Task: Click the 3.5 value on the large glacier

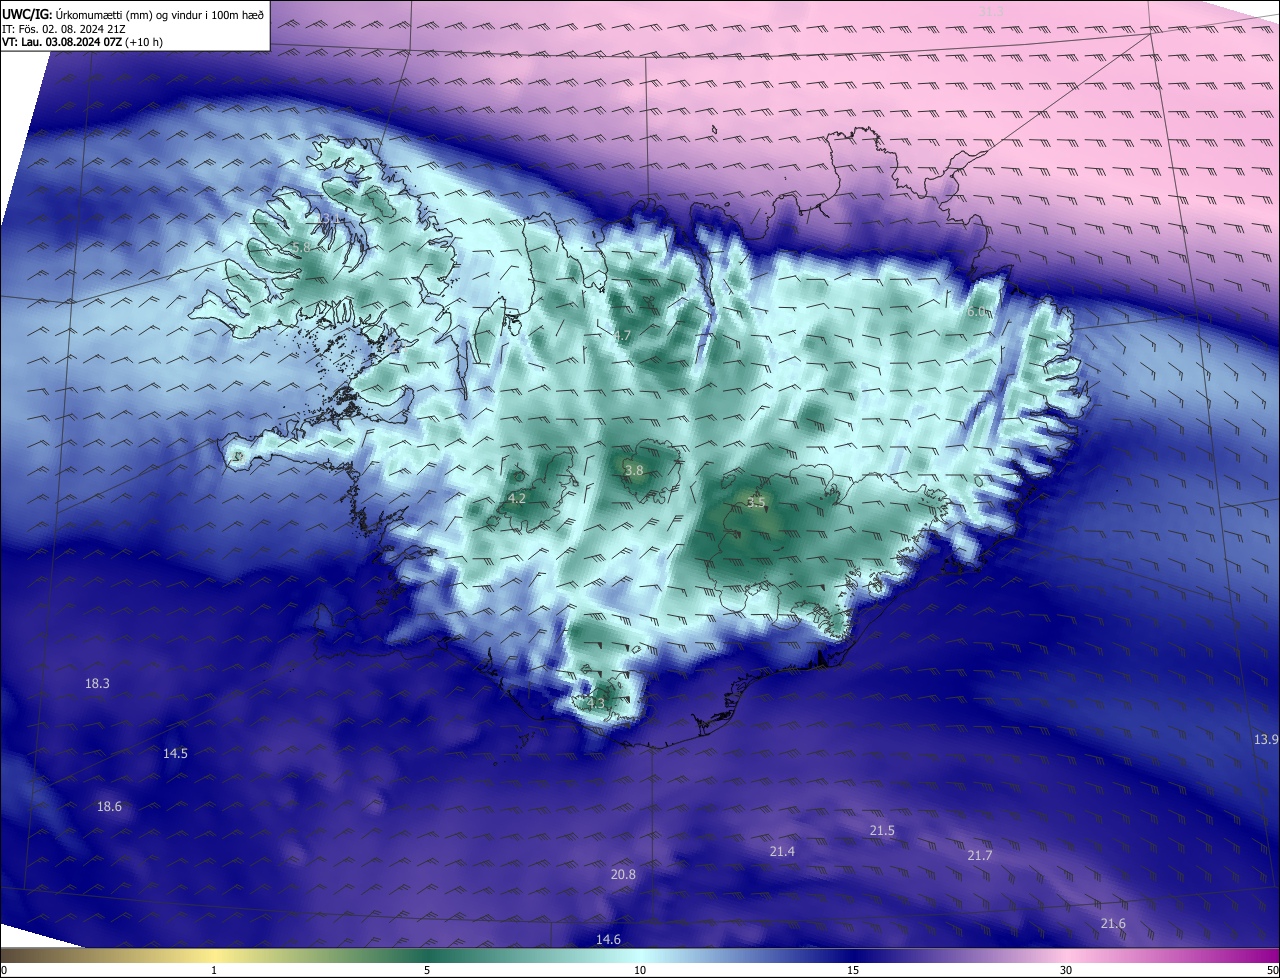Action: point(756,503)
